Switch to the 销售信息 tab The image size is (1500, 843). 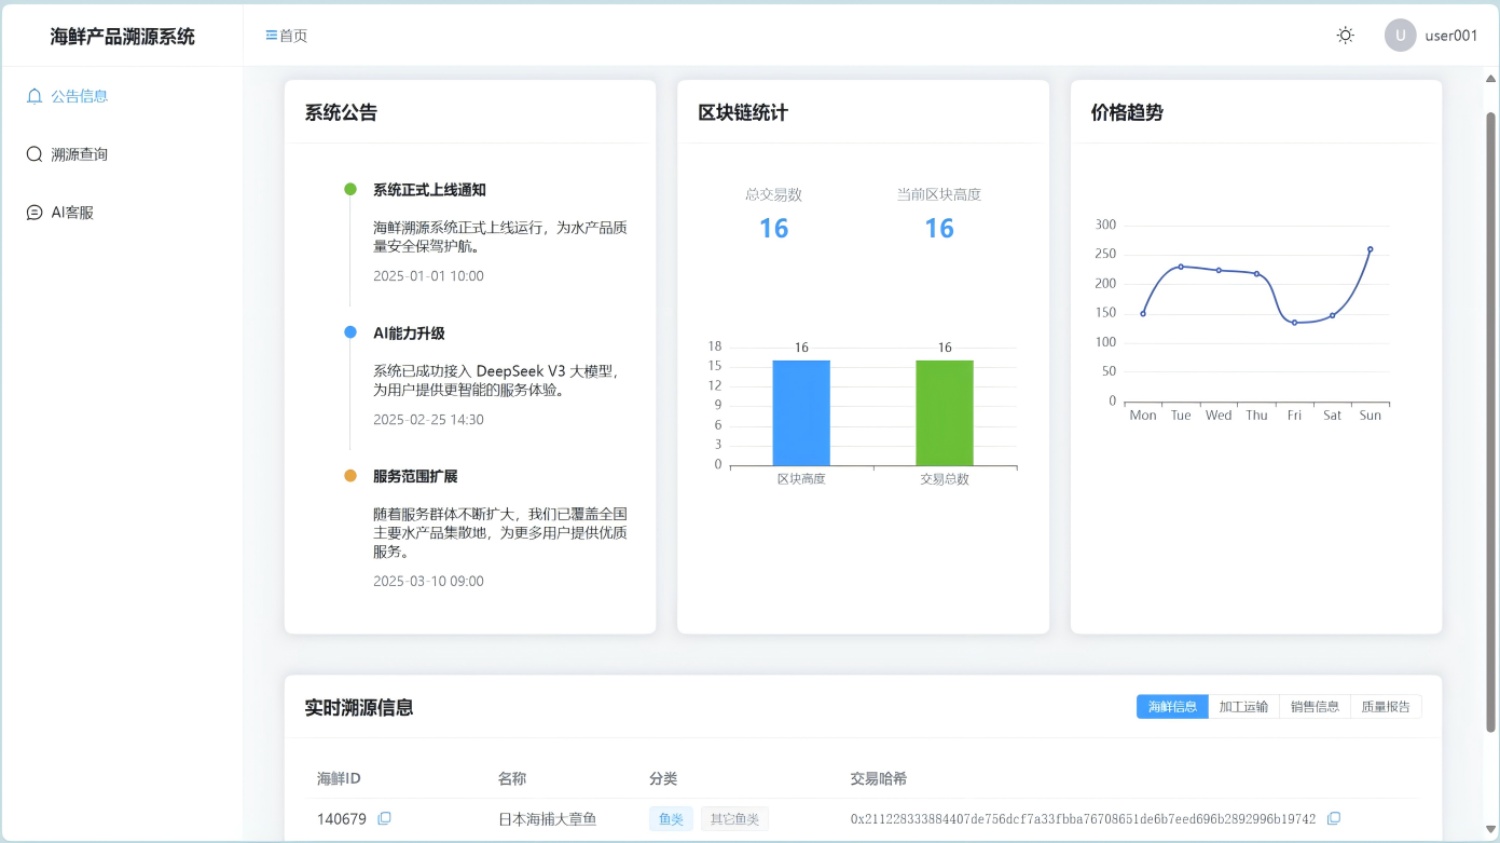coord(1314,707)
